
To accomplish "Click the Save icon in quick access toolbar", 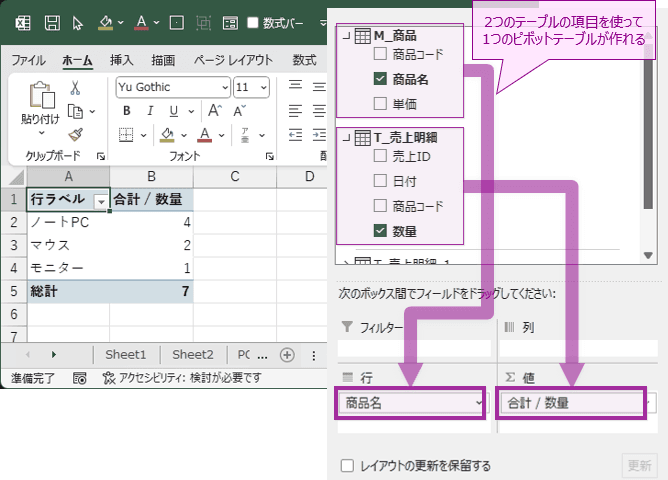I will [x=52, y=23].
